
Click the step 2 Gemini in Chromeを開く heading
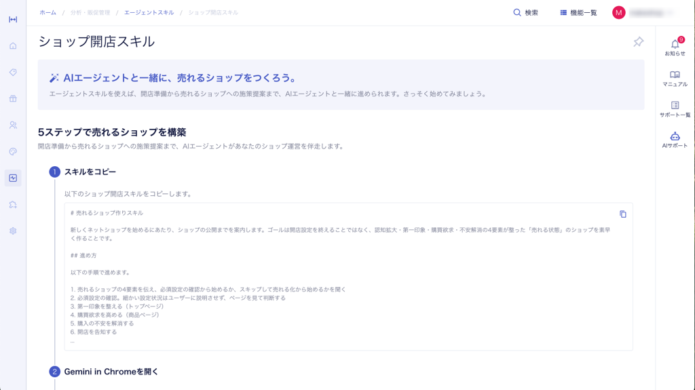coord(111,372)
